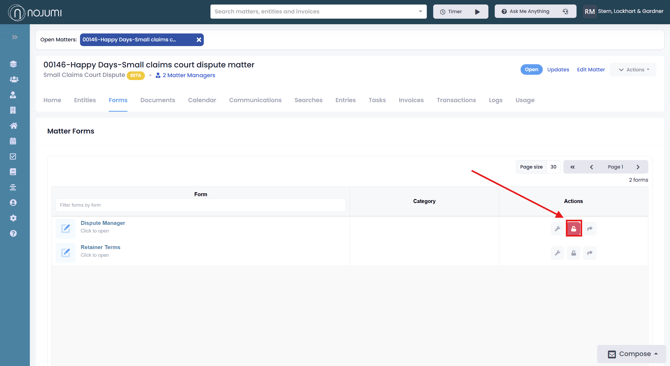
Task: Focus the search matters, entities and invoices field
Action: click(x=318, y=12)
